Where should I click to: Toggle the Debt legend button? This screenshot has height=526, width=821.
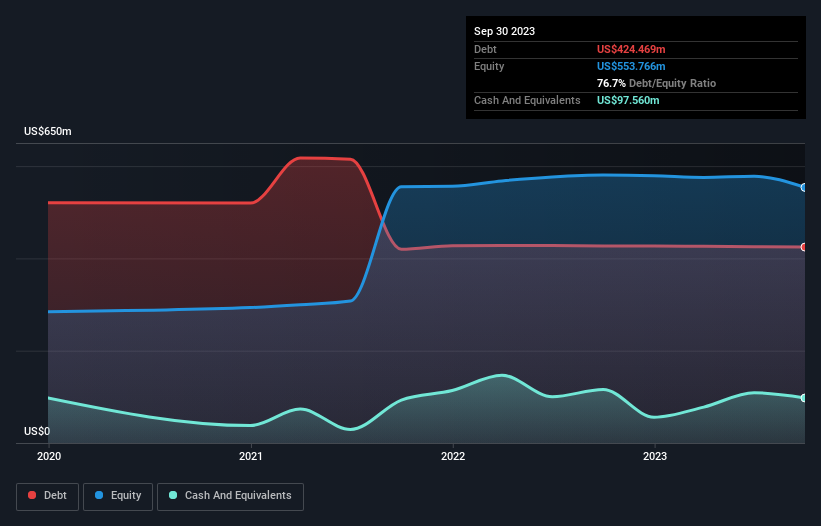[x=47, y=496]
